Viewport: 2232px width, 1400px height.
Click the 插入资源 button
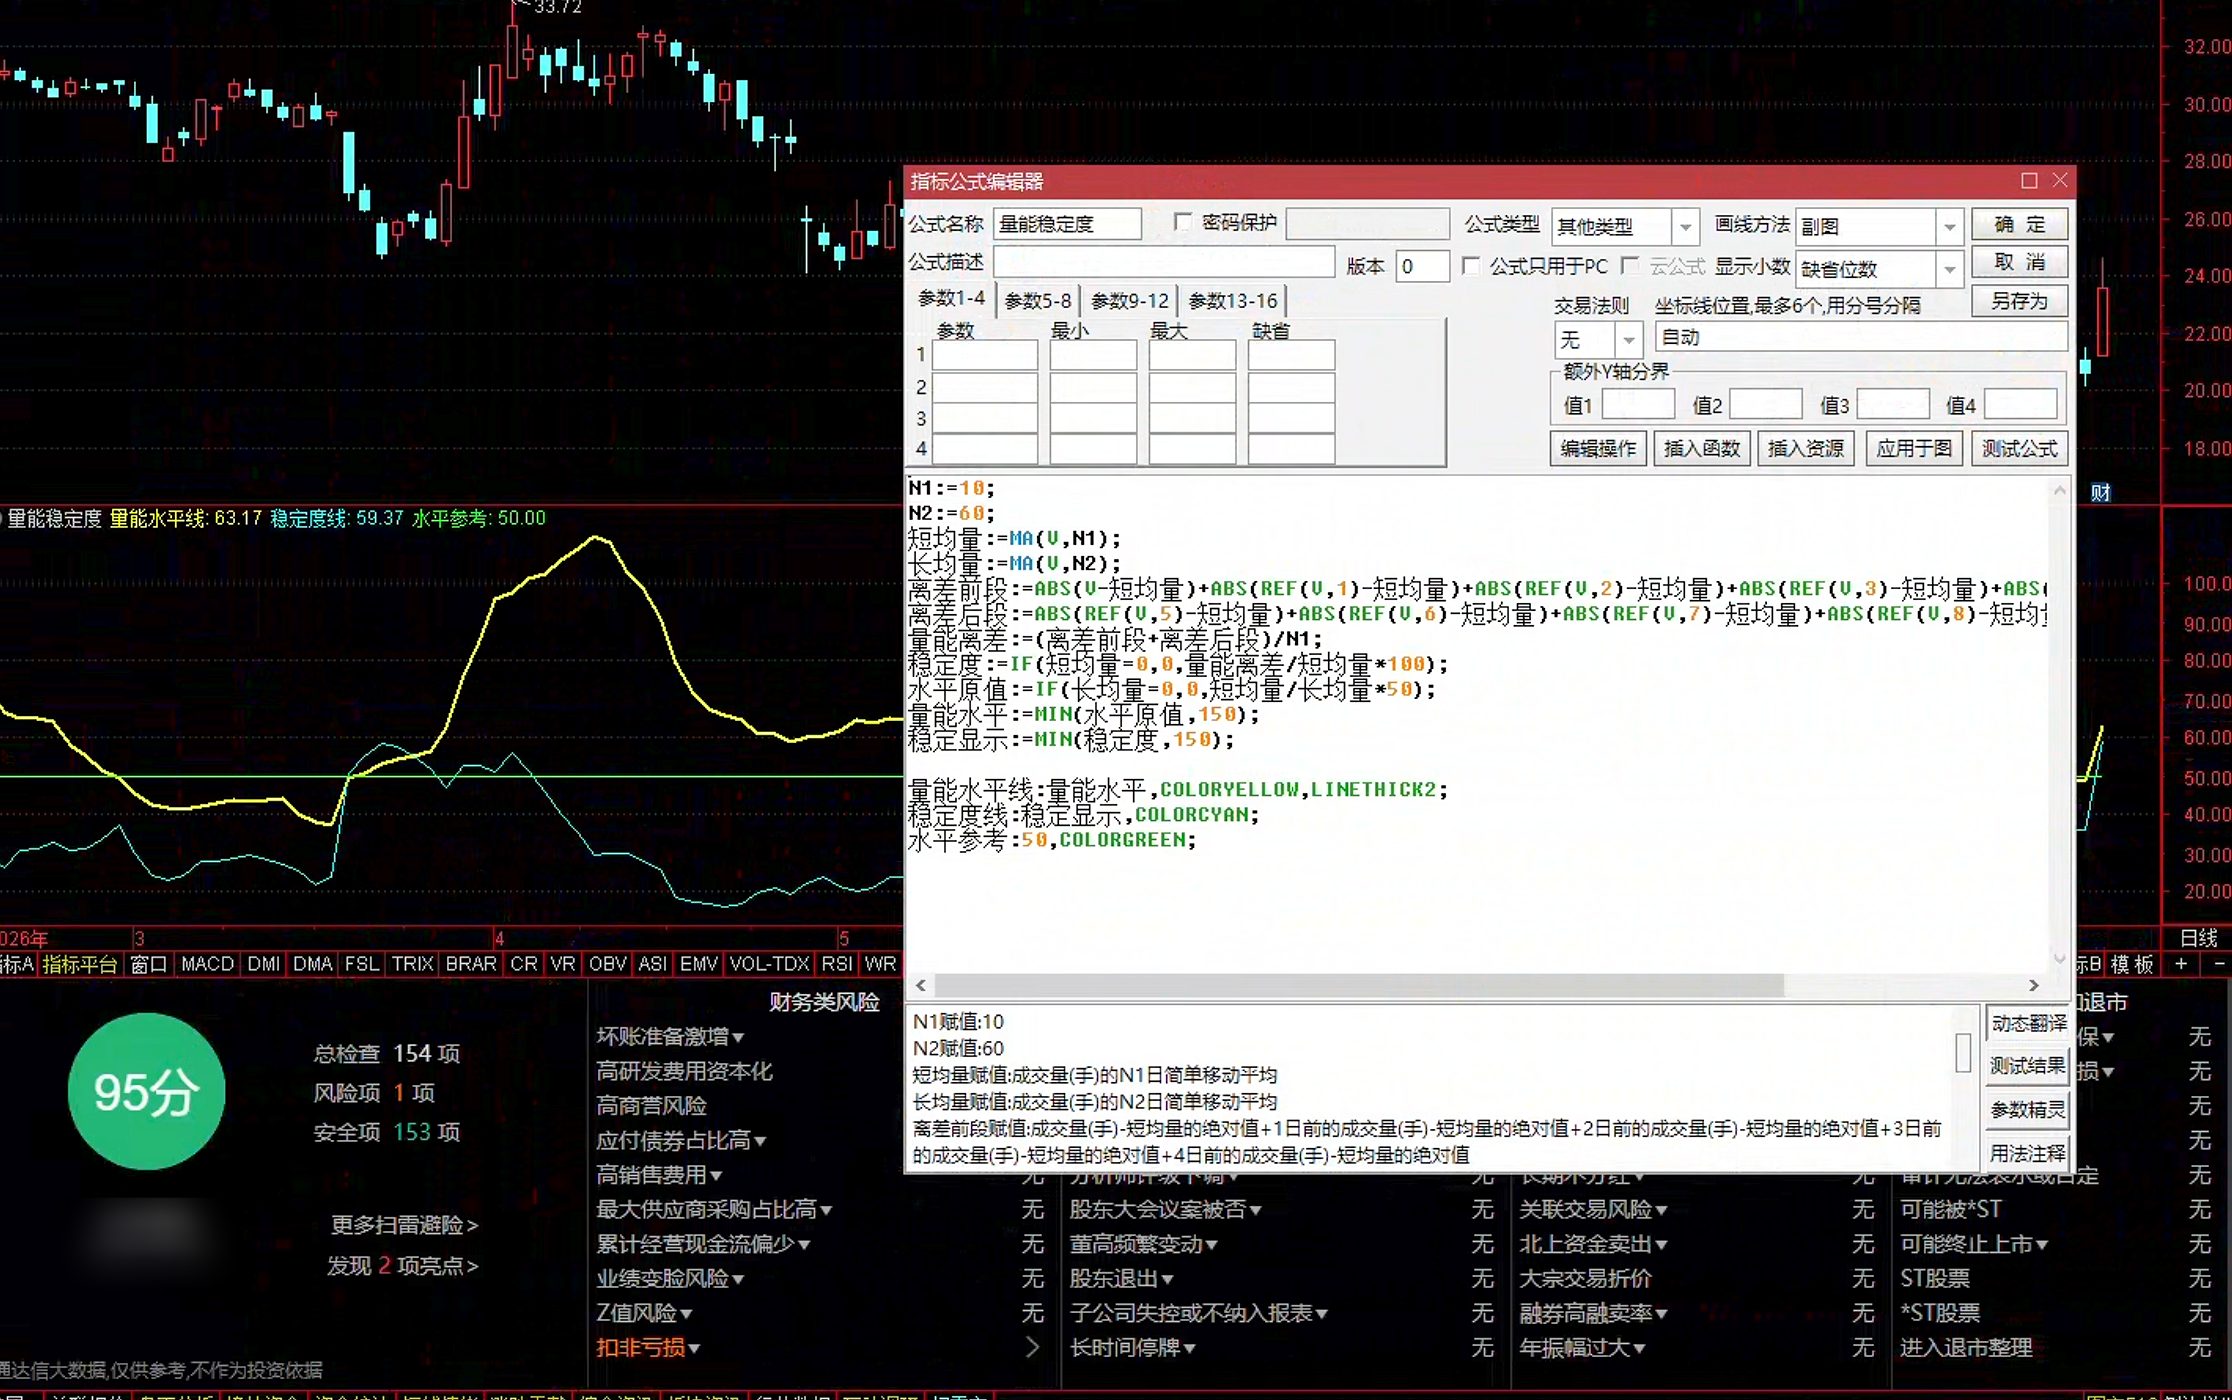coord(1806,448)
